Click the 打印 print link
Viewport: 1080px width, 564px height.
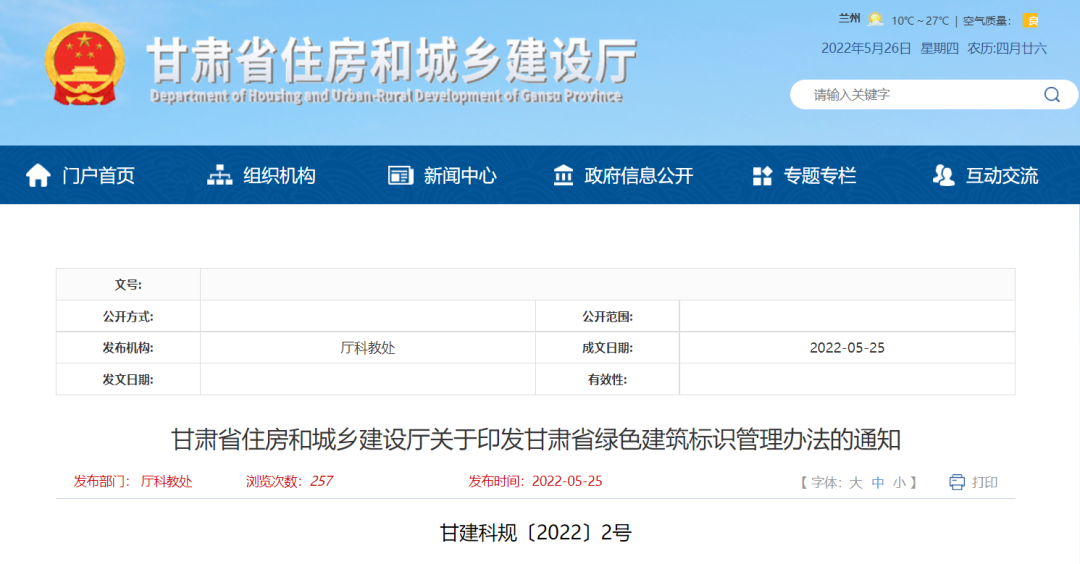tap(985, 483)
